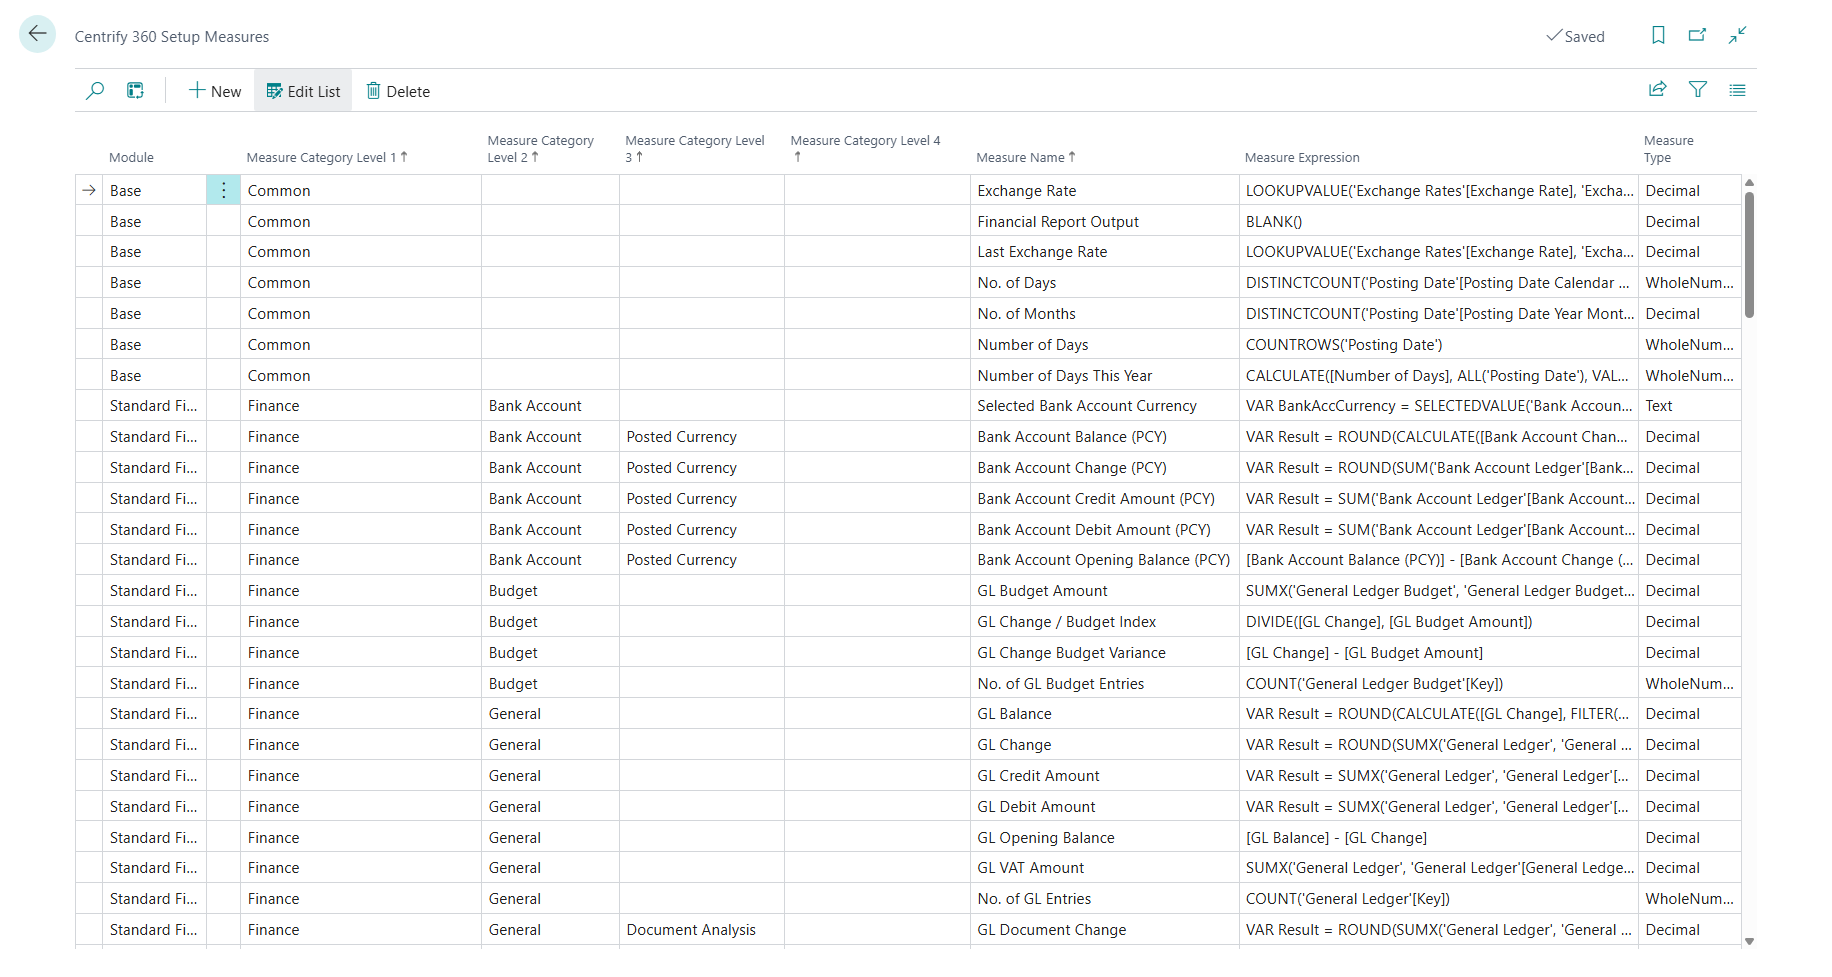Click the BLANK() expression cell

1439,221
